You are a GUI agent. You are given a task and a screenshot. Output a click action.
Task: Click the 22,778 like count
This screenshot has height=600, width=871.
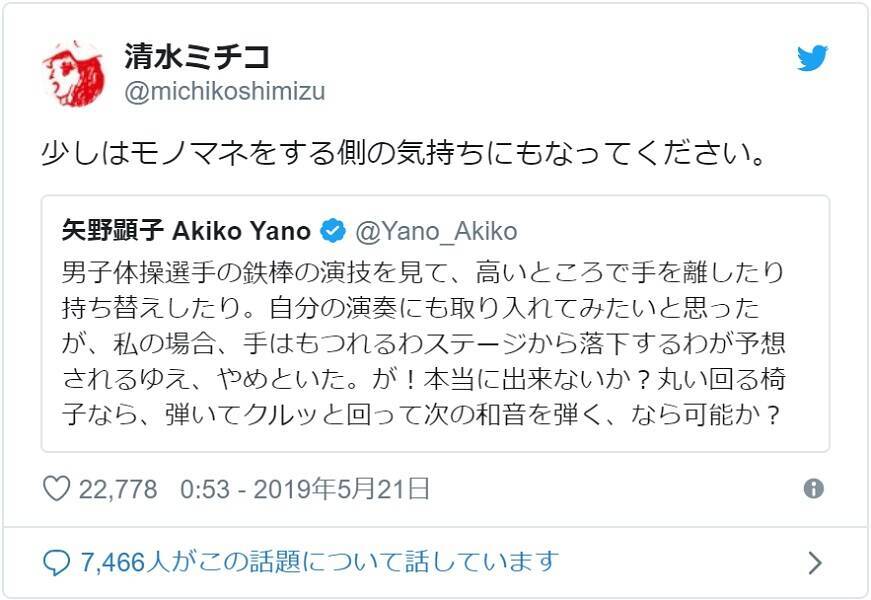(118, 489)
